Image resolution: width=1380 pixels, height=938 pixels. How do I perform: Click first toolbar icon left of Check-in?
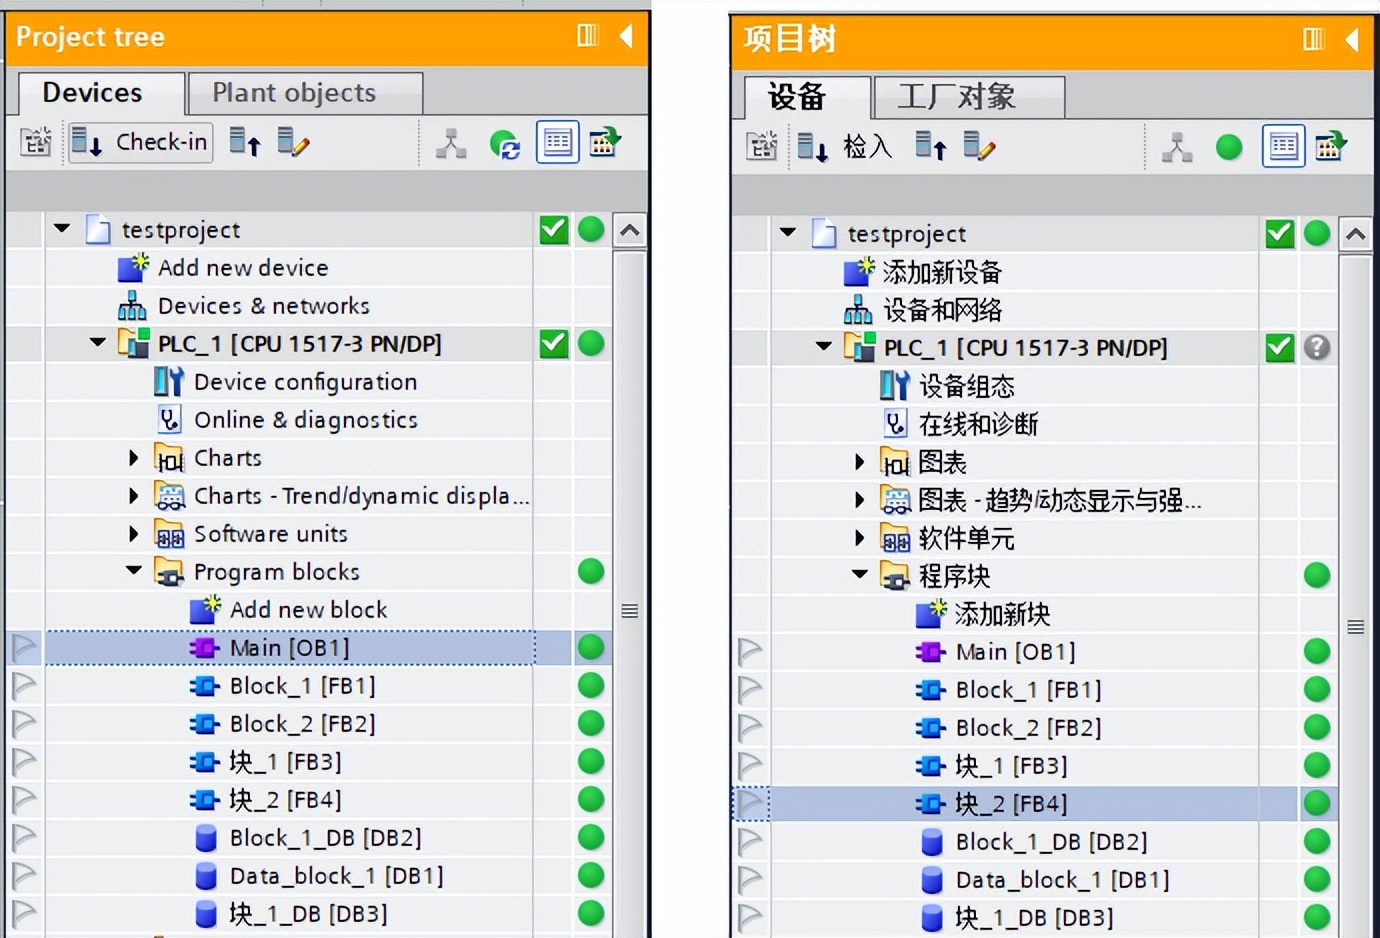(x=36, y=143)
